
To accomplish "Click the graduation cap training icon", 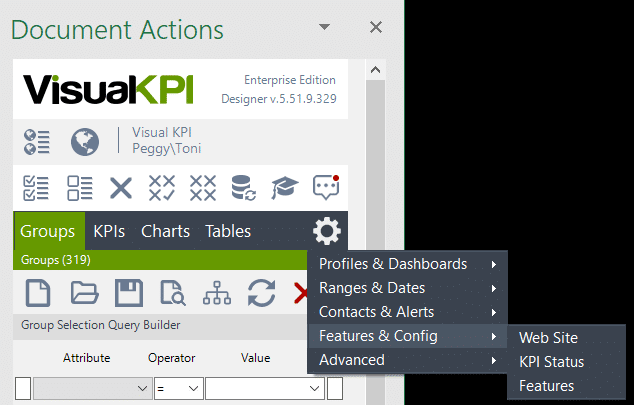I will [x=285, y=188].
